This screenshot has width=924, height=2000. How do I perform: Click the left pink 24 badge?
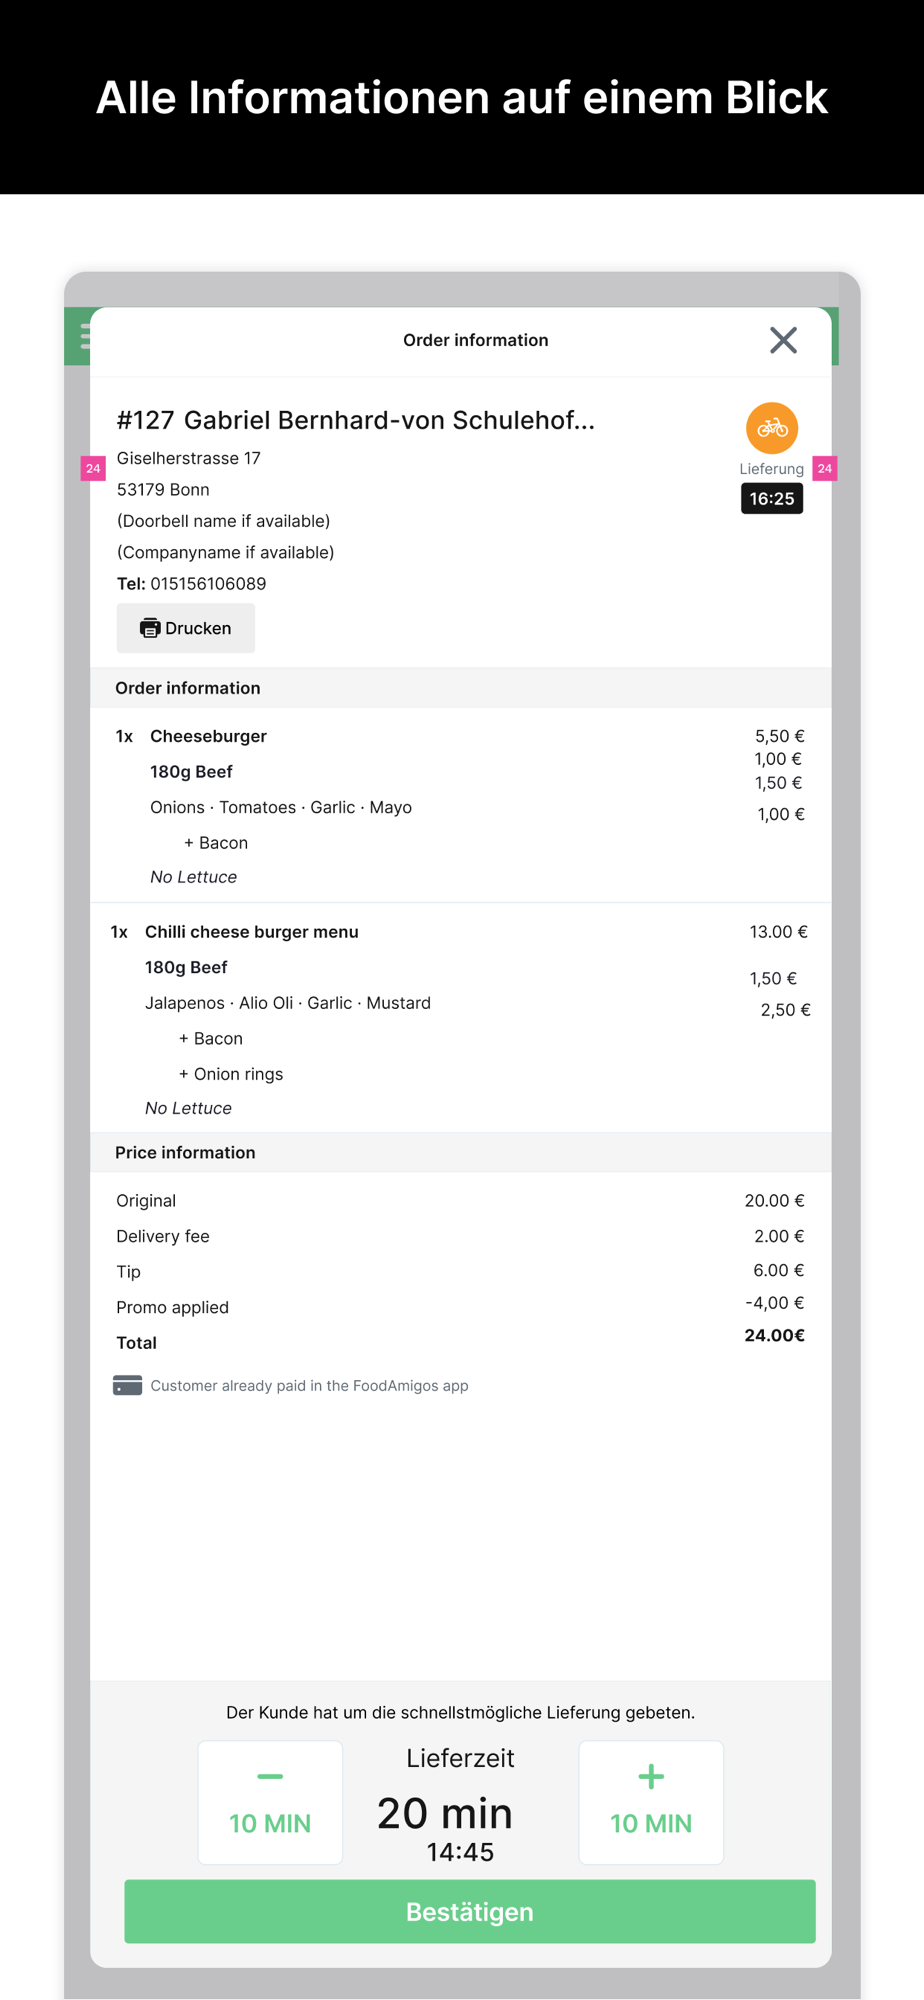pos(93,468)
